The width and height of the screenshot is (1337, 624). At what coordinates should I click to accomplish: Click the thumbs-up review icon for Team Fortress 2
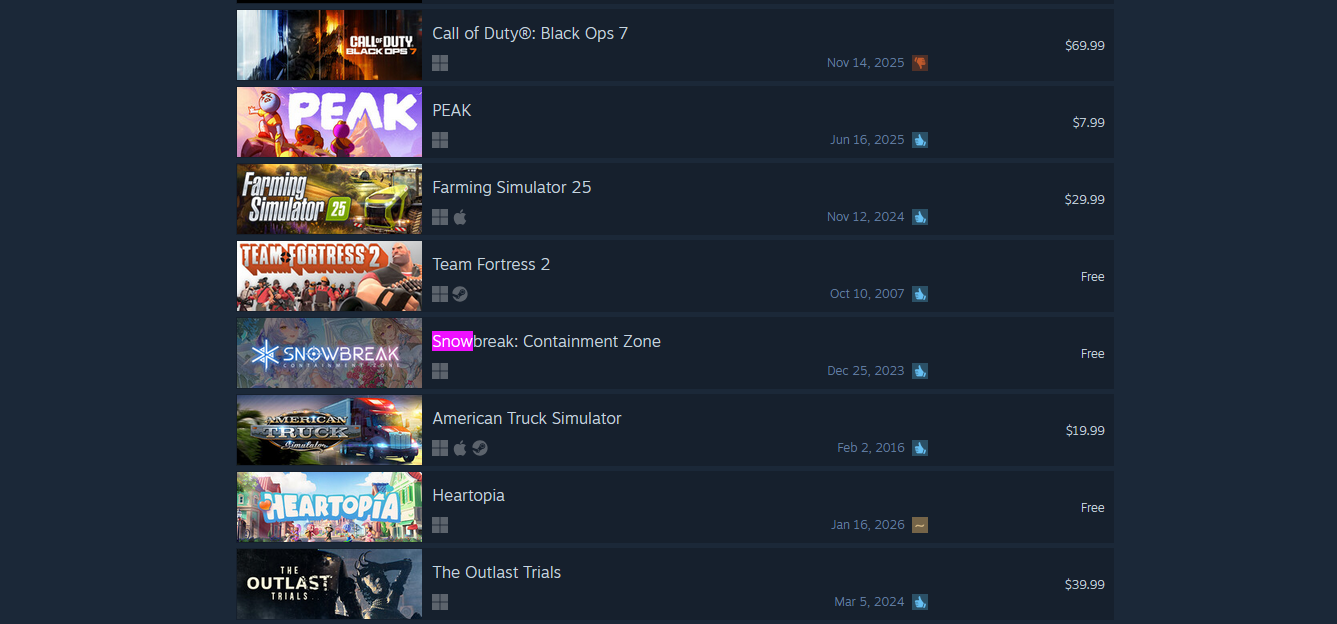[920, 294]
